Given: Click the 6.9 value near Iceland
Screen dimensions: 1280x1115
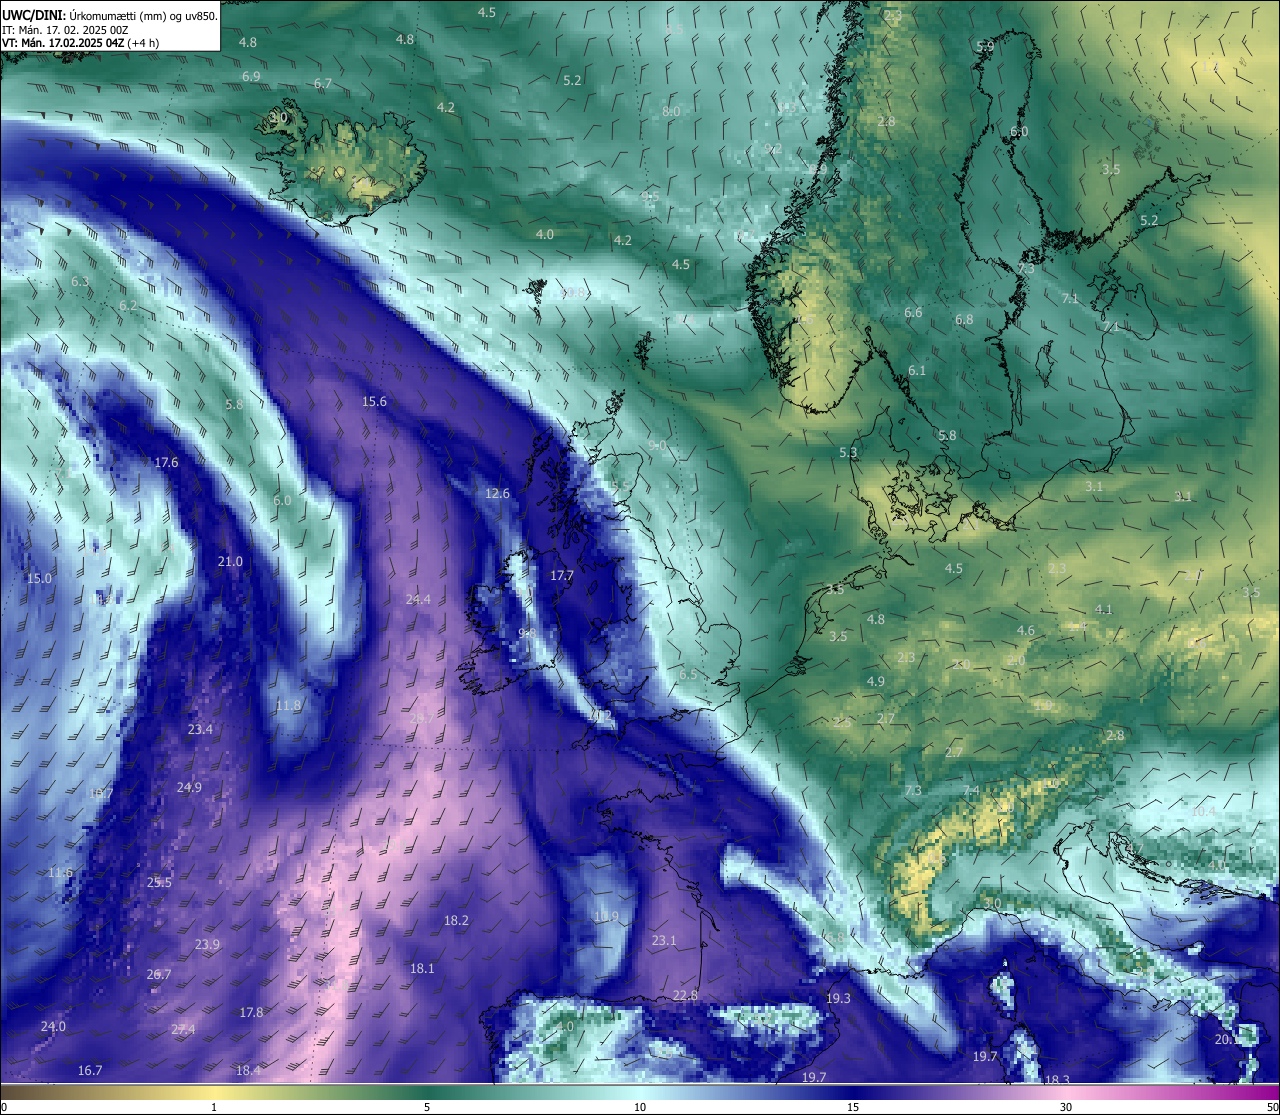Looking at the screenshot, I should click(251, 77).
